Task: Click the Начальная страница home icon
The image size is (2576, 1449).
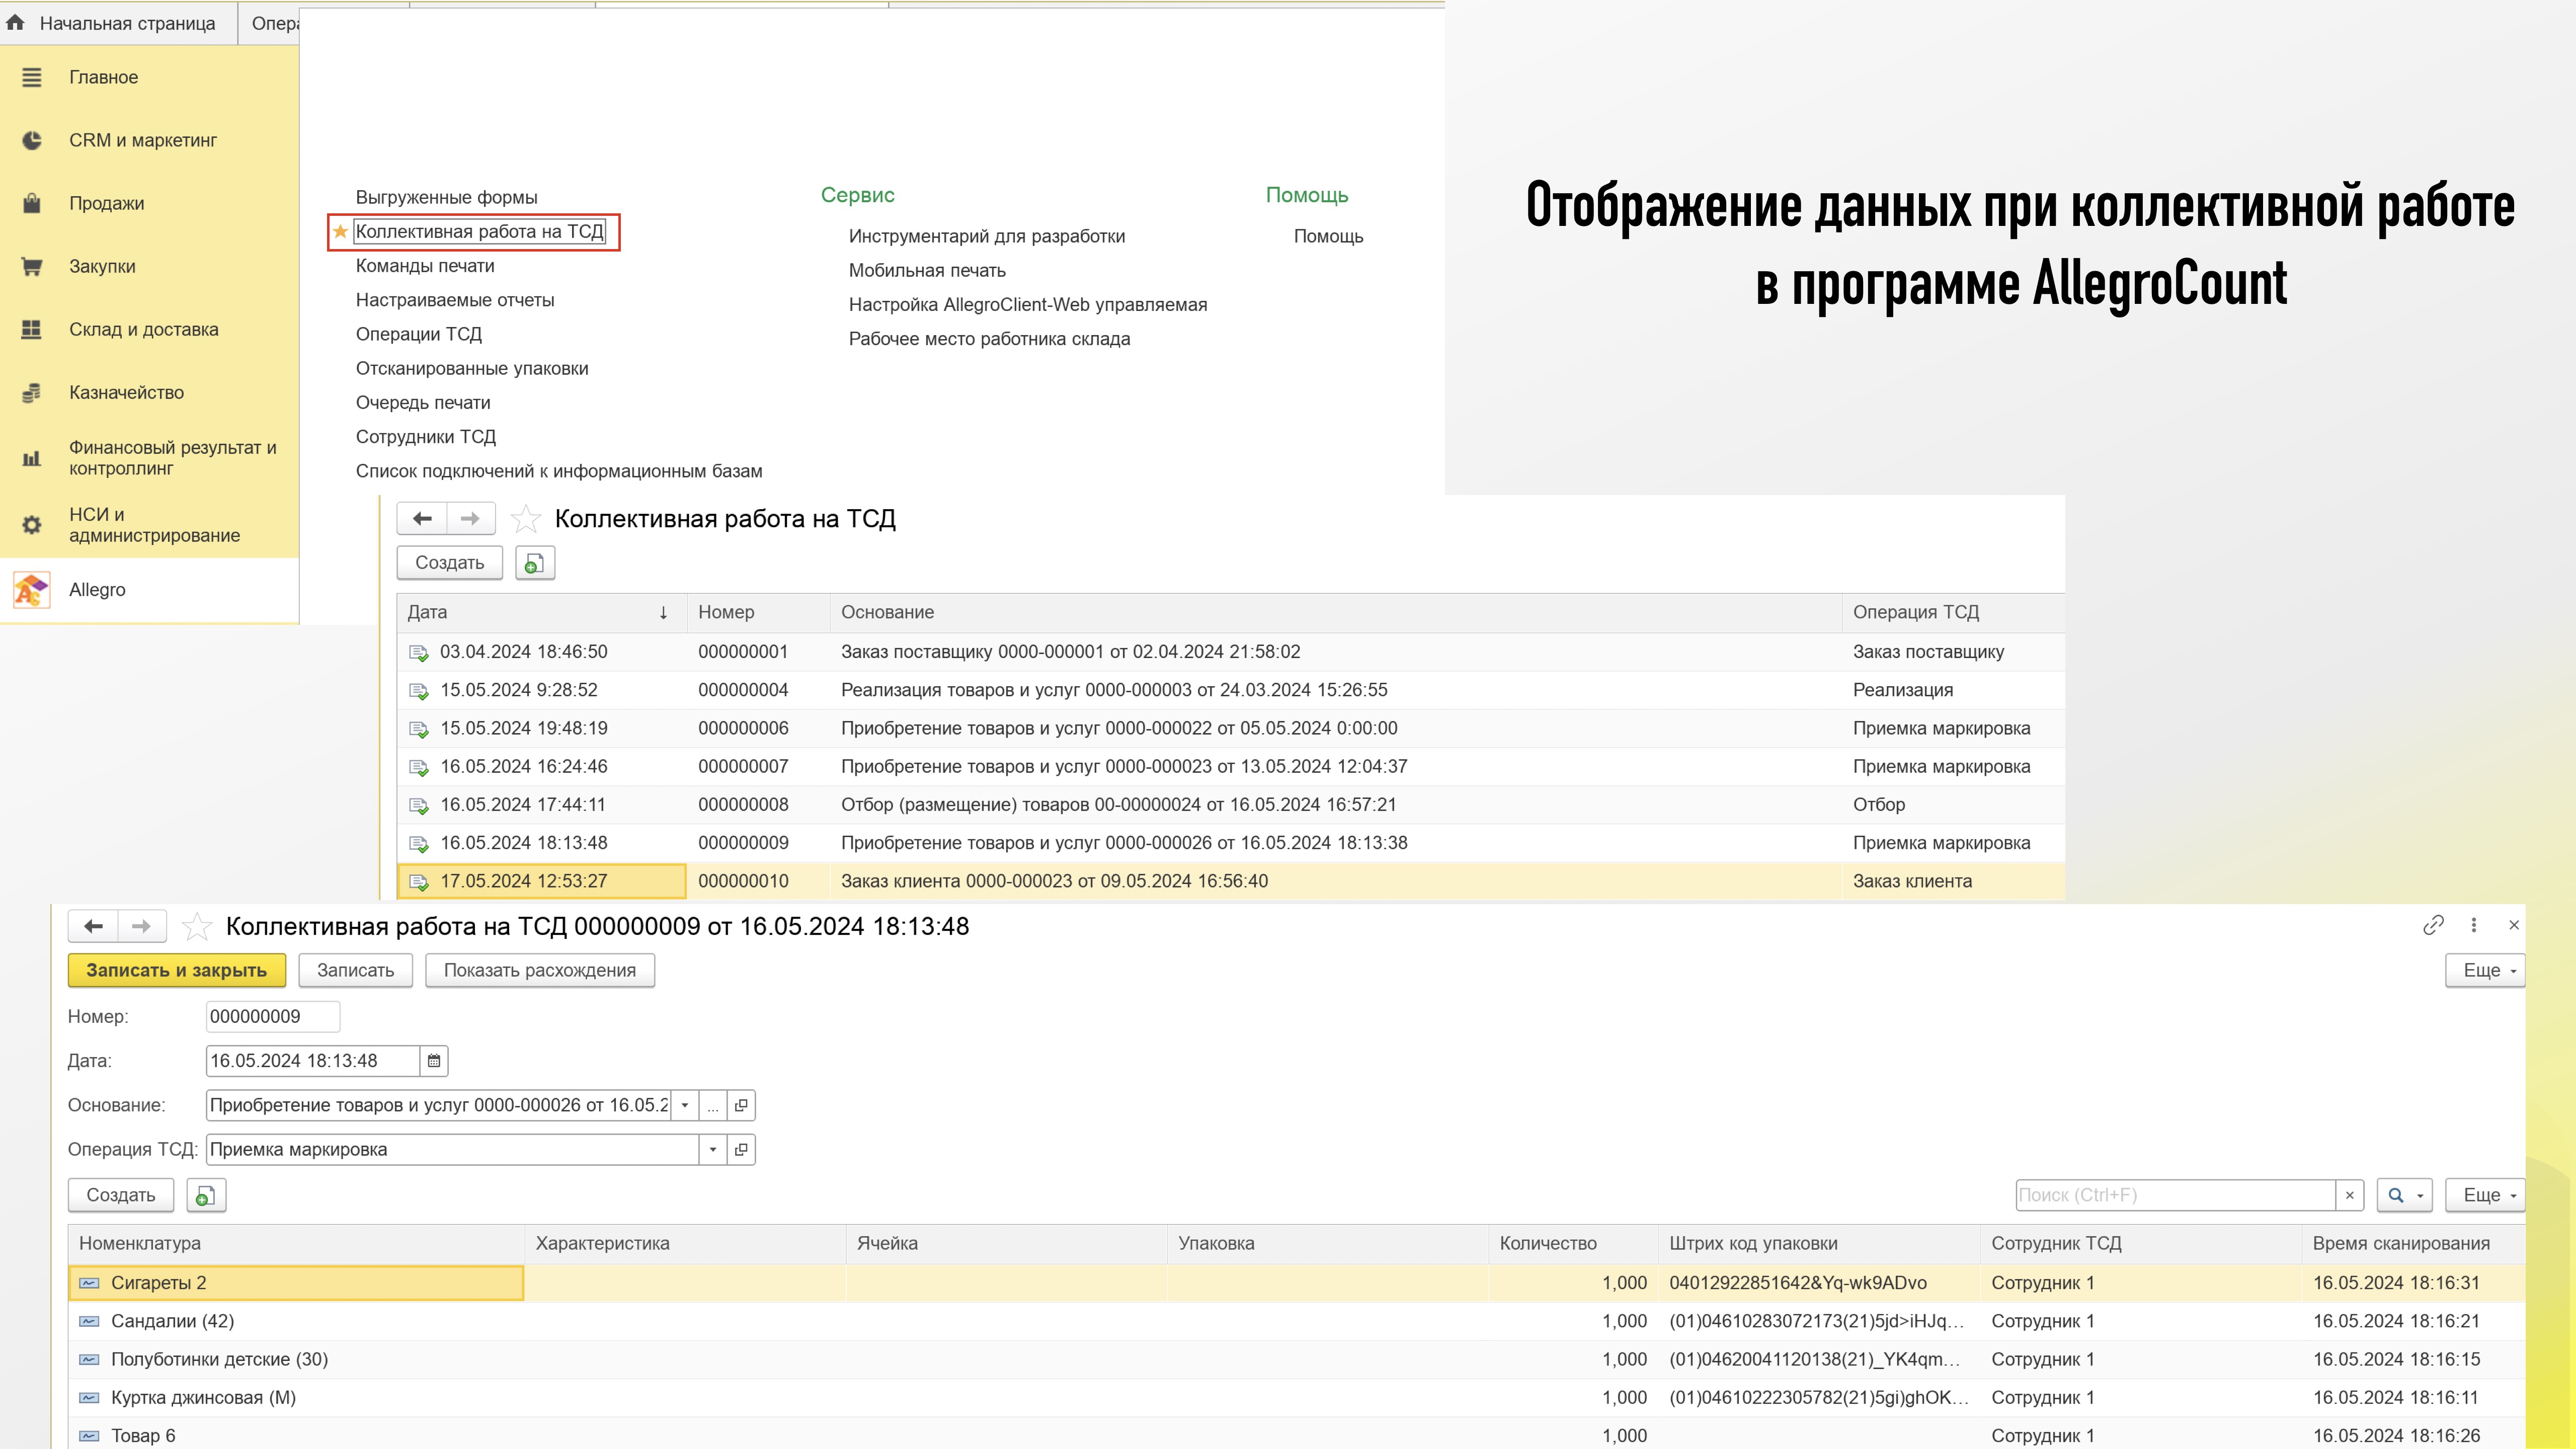Action: pos(15,23)
